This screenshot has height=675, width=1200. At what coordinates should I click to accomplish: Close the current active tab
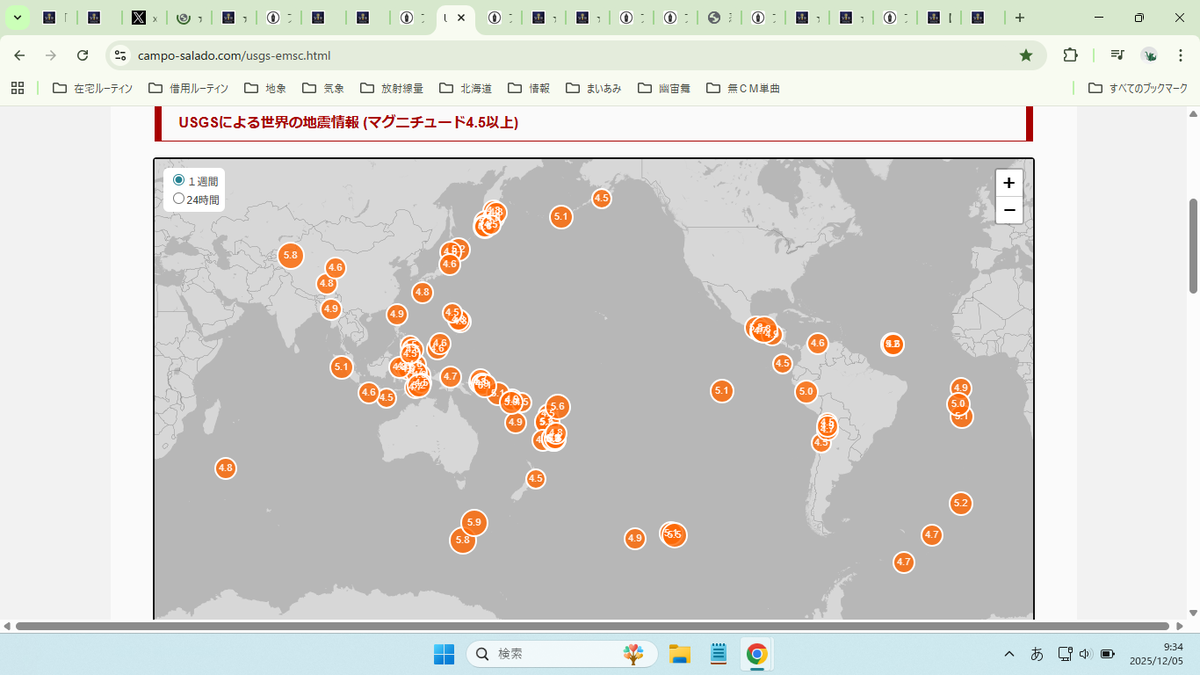(x=460, y=18)
